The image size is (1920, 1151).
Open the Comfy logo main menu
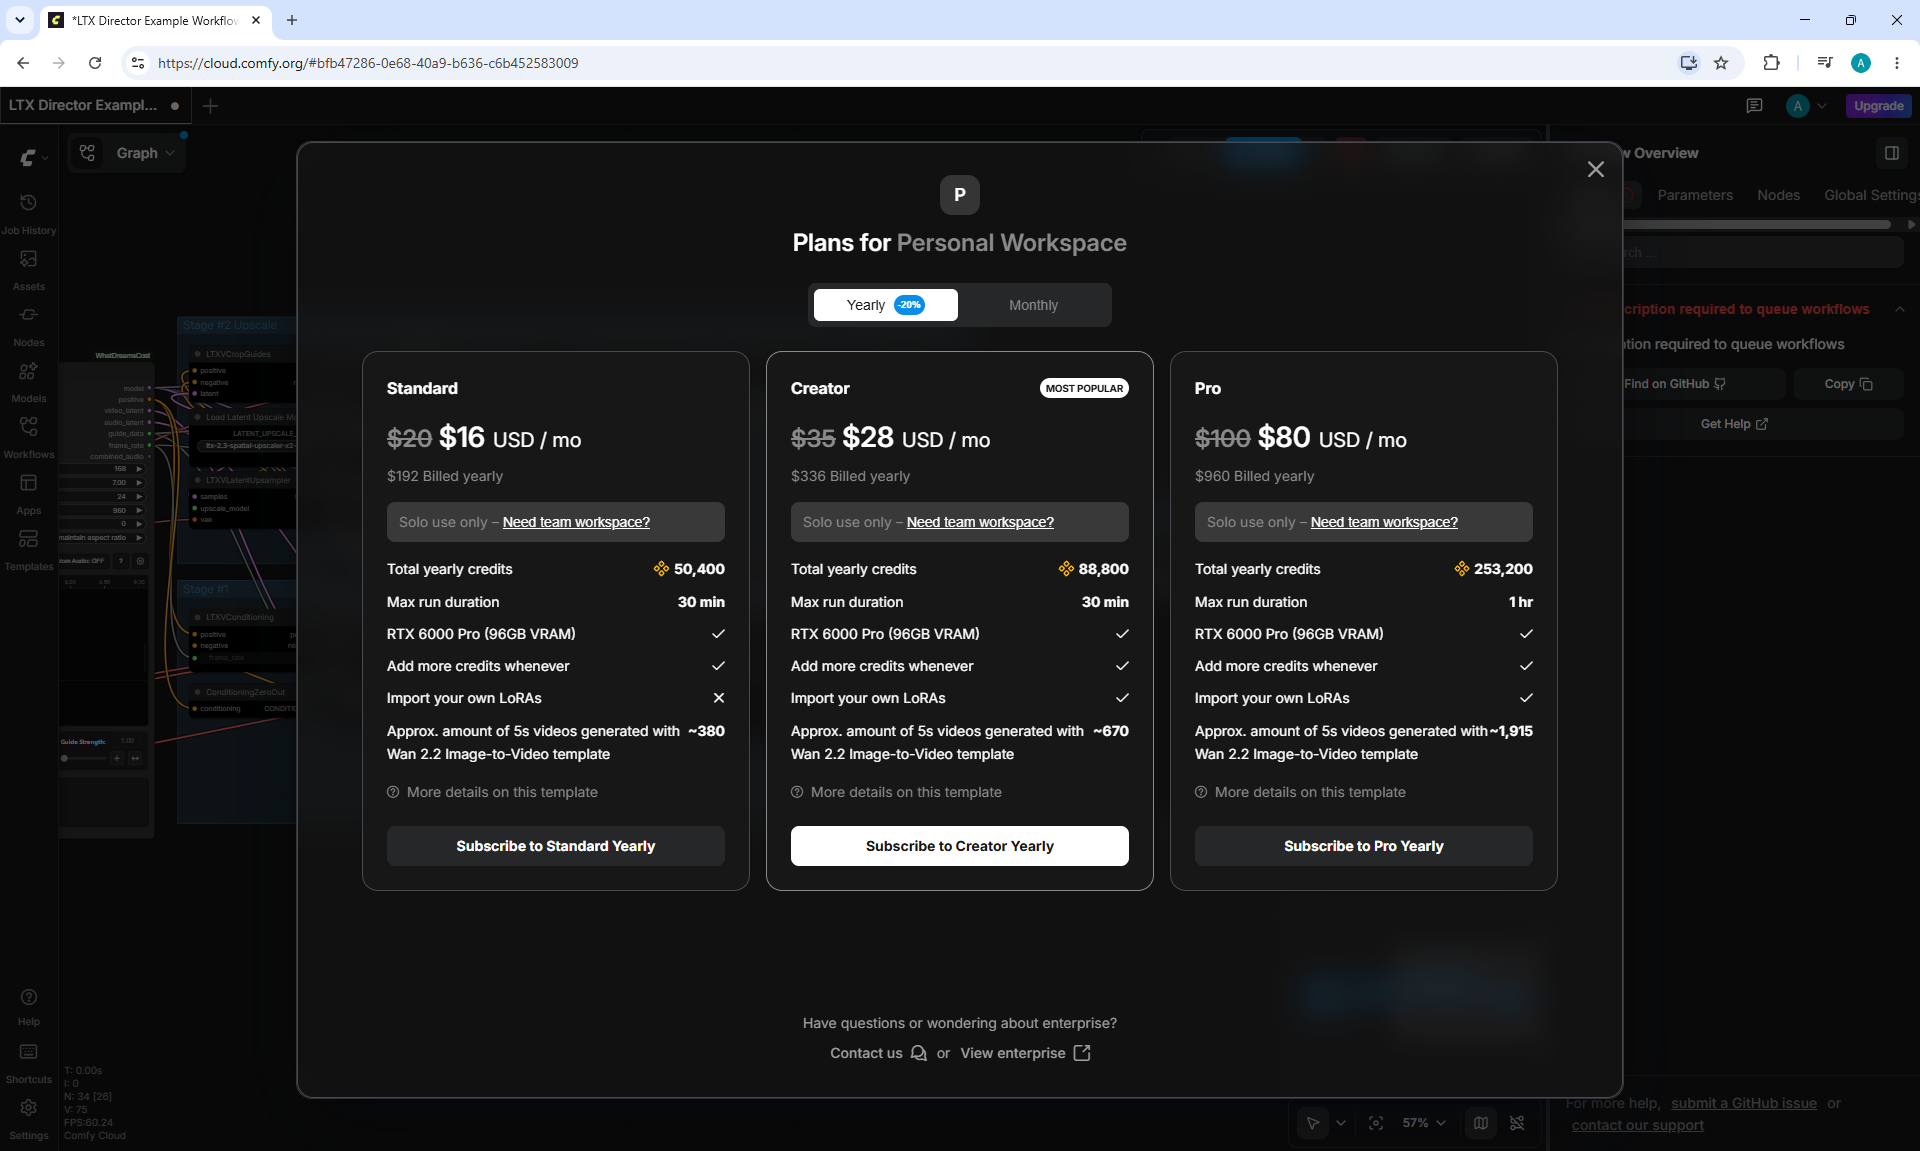pyautogui.click(x=33, y=156)
